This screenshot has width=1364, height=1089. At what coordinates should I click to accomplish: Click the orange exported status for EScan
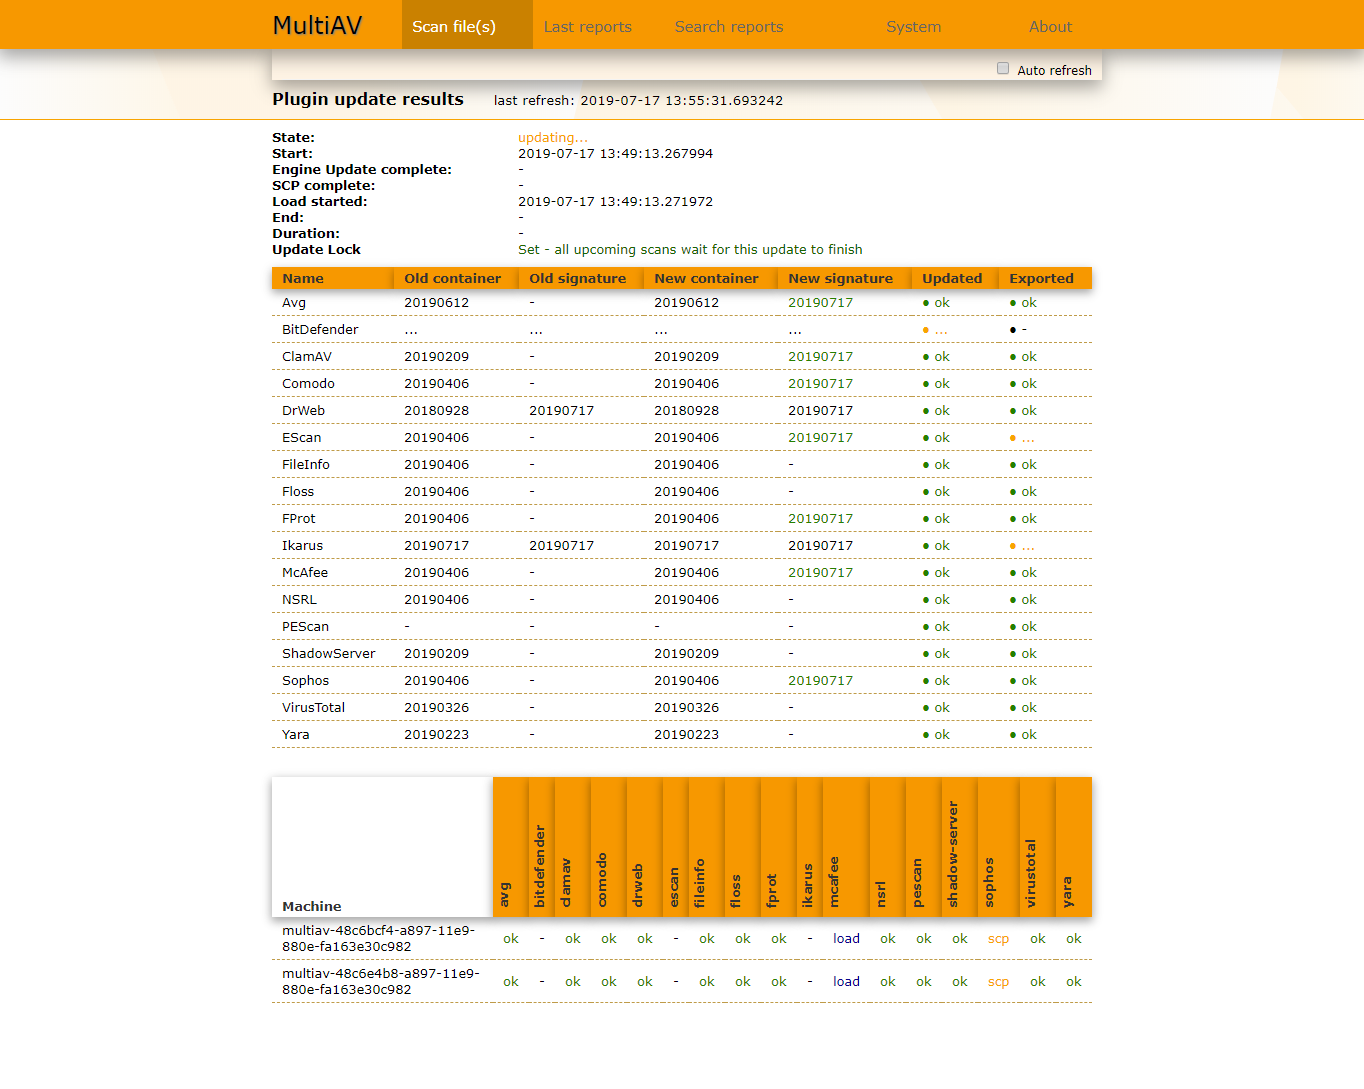point(1022,438)
